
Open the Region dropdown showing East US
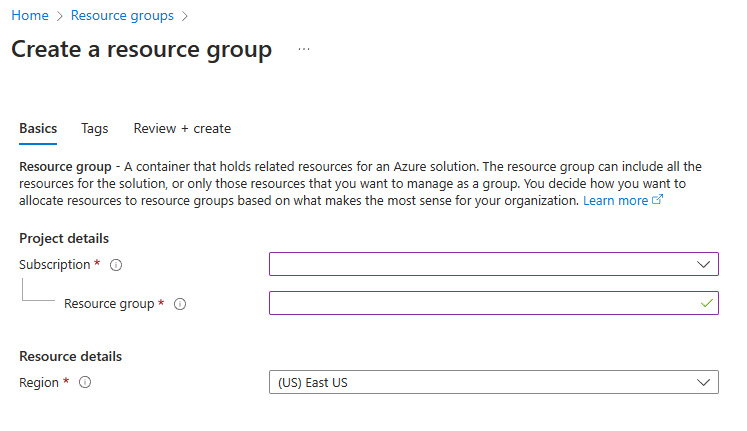[493, 382]
